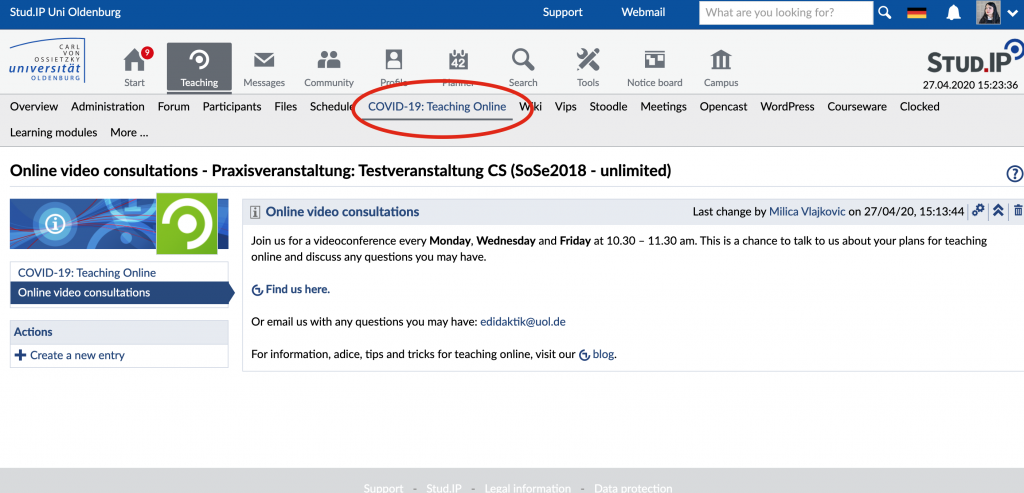
Task: Open help question mark icon
Action: click(1014, 174)
